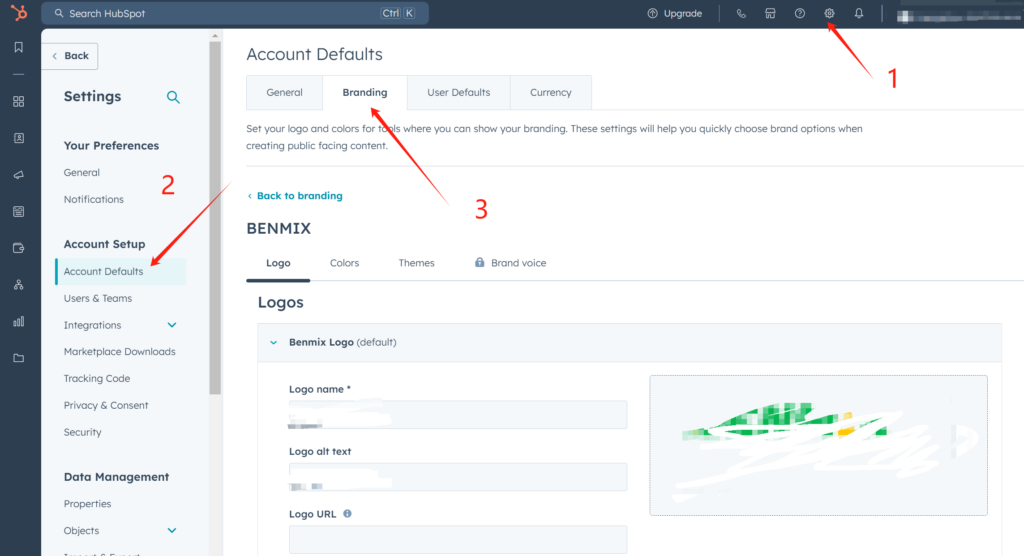Open the help question mark icon

click(x=800, y=14)
